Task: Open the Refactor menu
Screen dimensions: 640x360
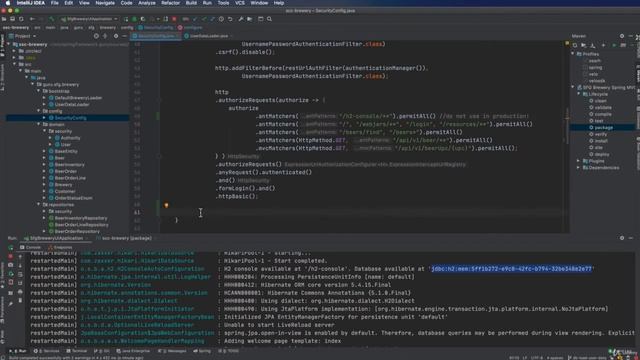Action: tap(170, 3)
